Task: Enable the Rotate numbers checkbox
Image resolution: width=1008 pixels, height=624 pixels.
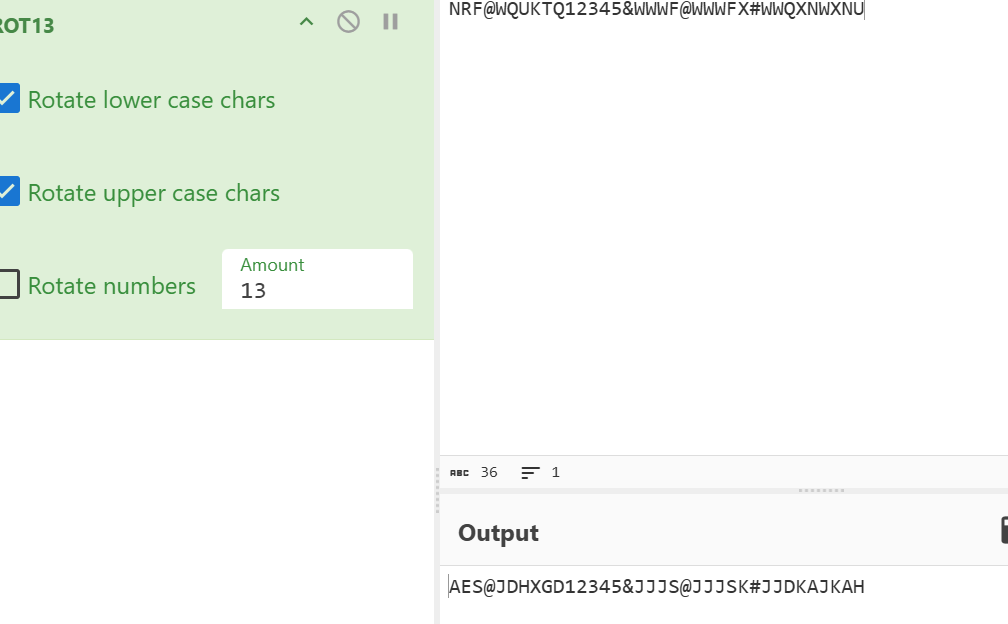Action: point(9,285)
